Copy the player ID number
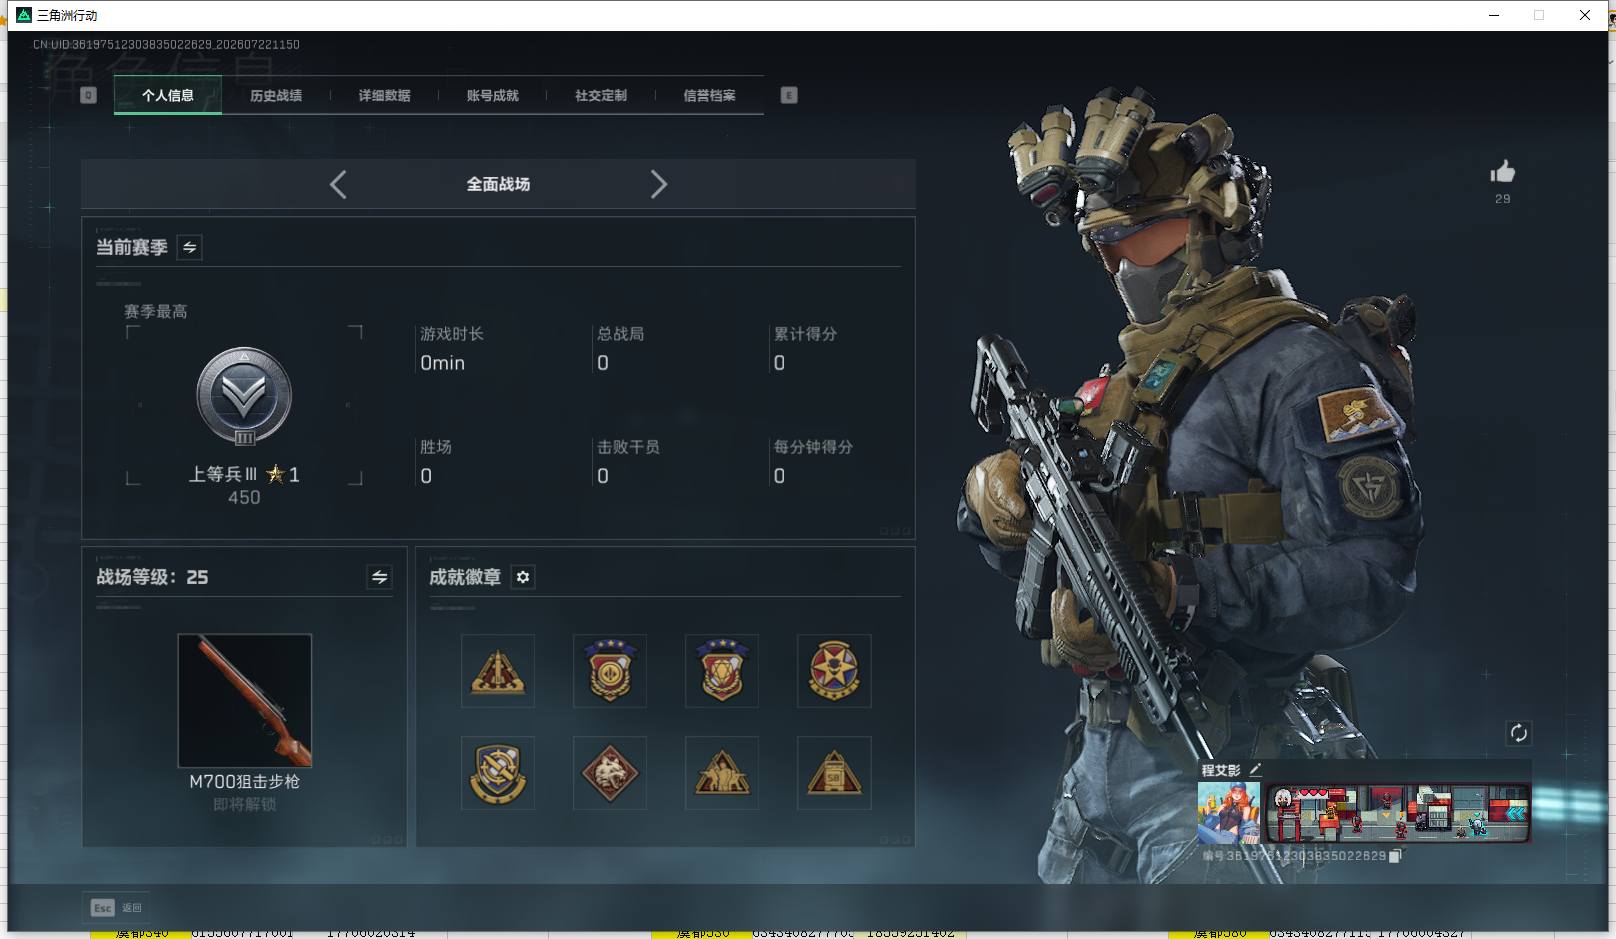Viewport: 1616px width, 939px height. click(1396, 856)
